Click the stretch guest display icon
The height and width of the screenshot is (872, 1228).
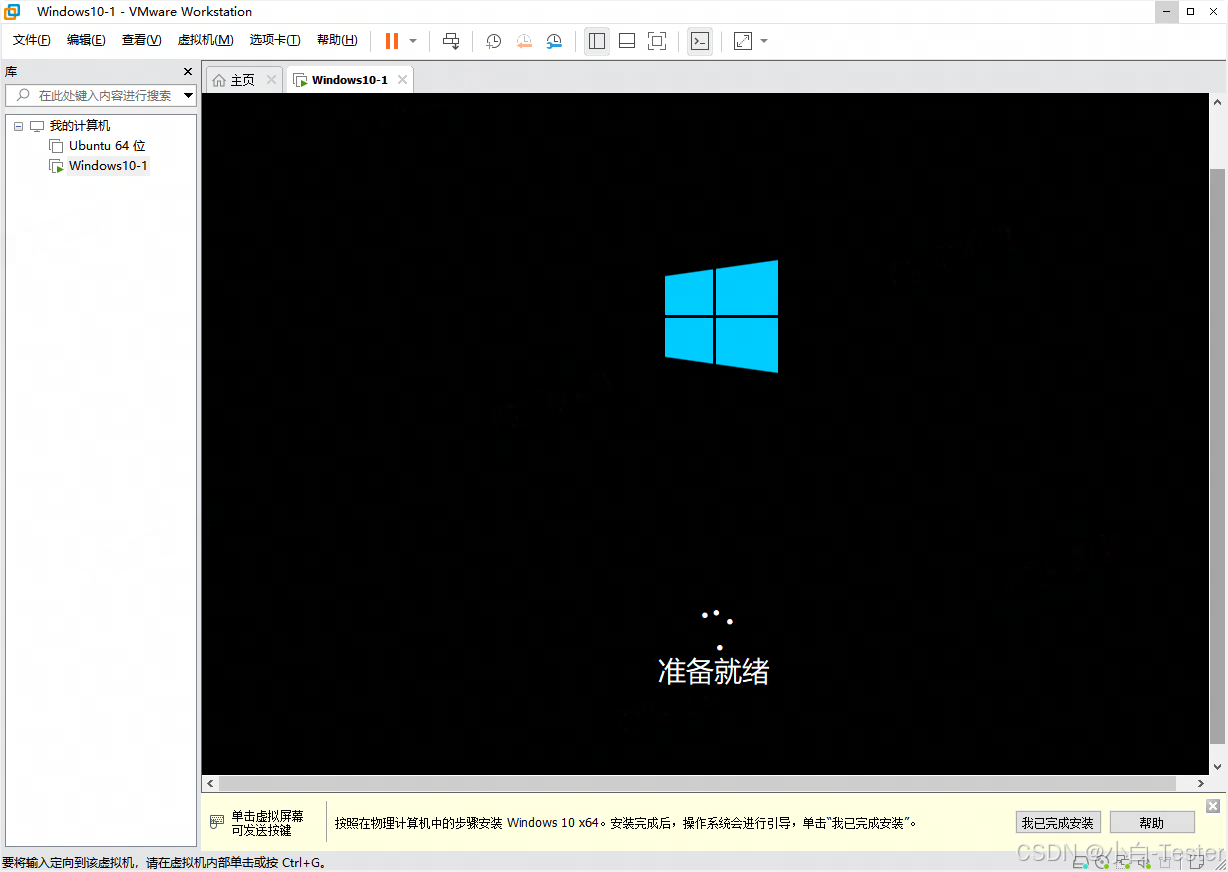coord(743,41)
